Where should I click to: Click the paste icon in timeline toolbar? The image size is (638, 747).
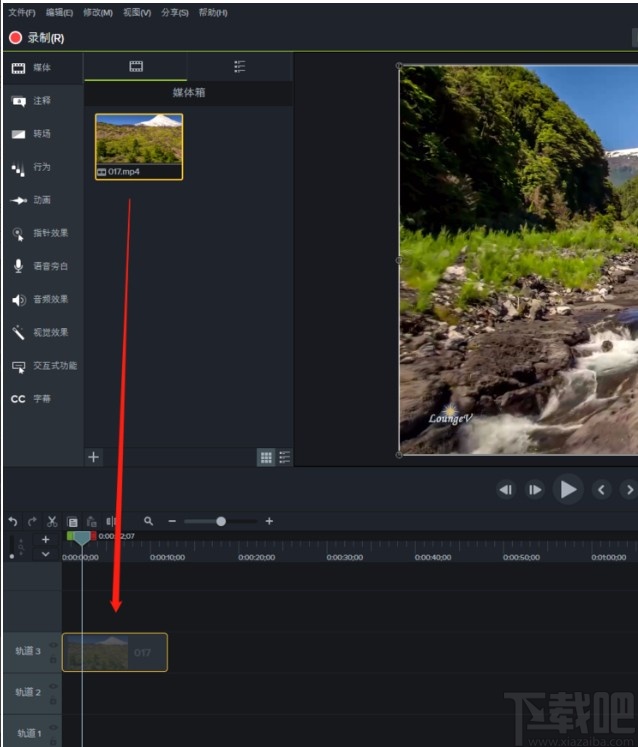click(91, 522)
